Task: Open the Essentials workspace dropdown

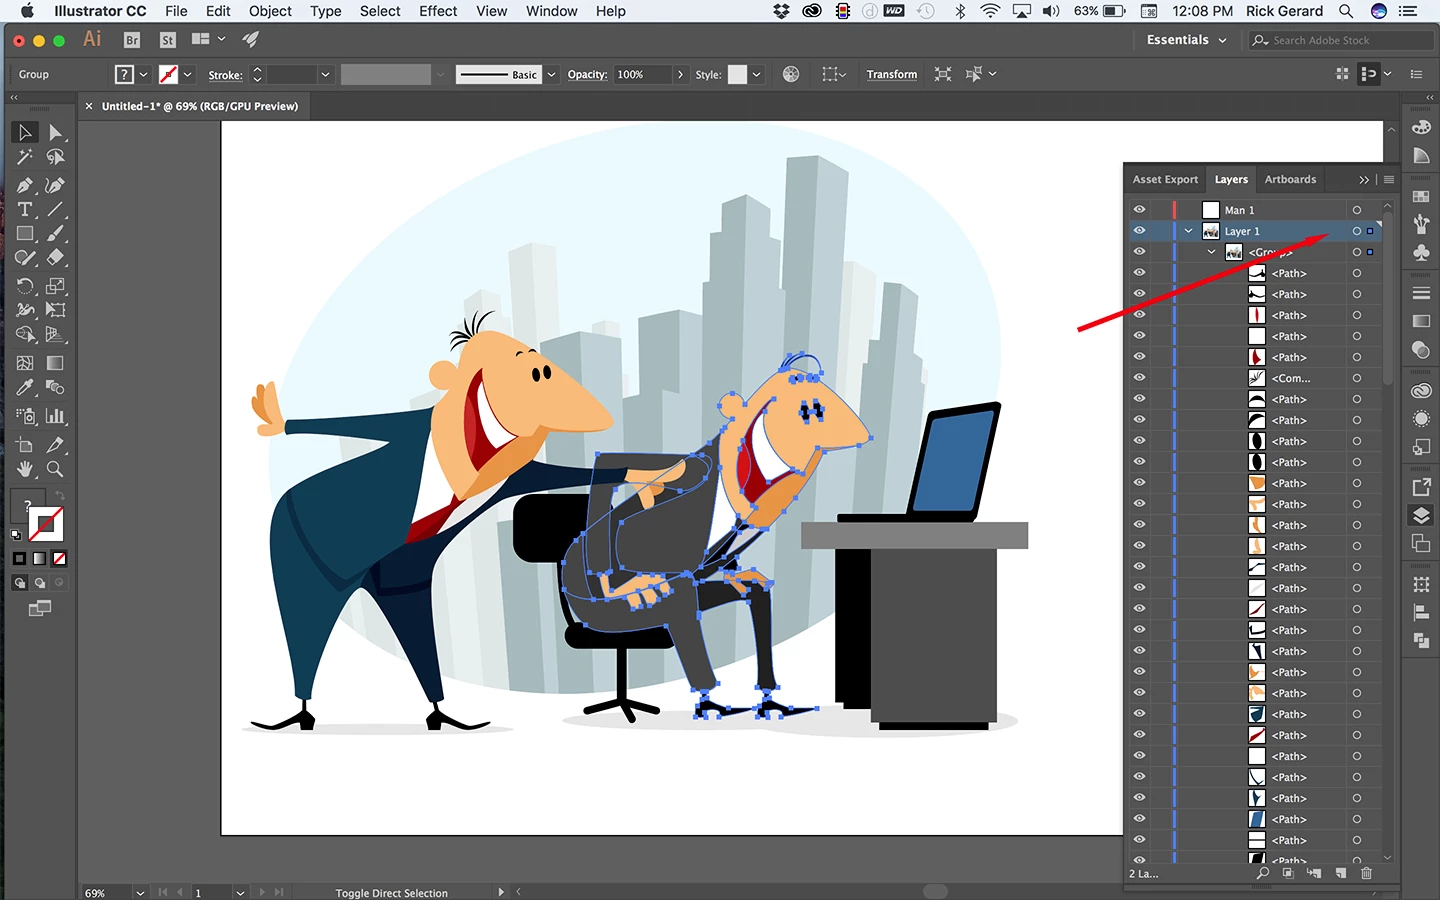Action: tap(1187, 40)
